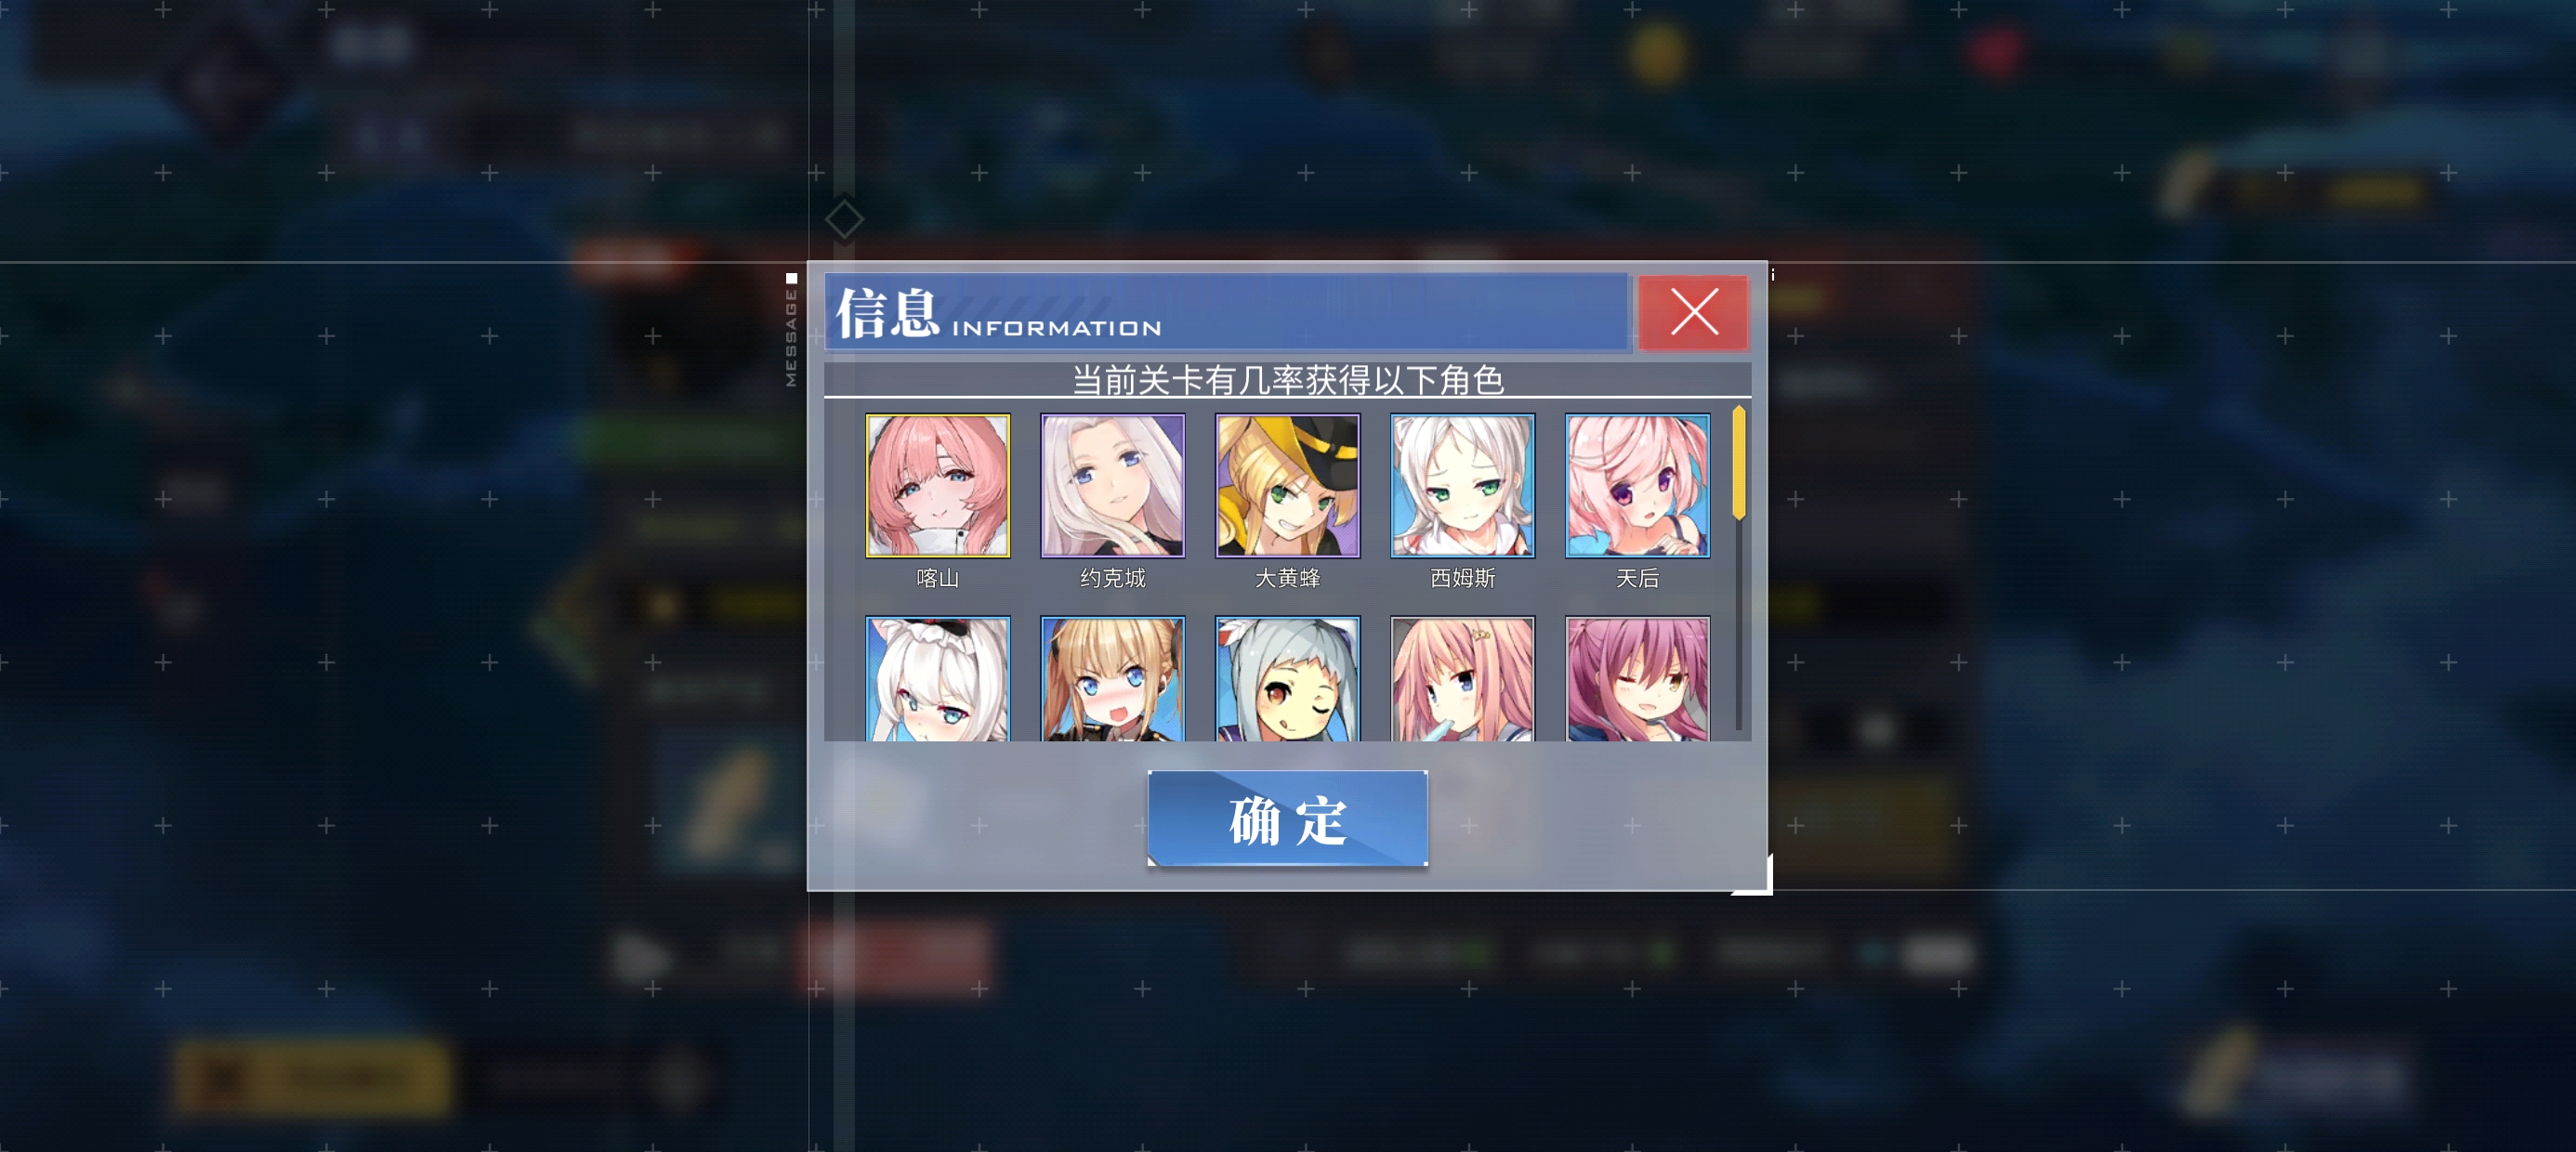
Task: Click the 喀山 name label
Action: [x=937, y=578]
